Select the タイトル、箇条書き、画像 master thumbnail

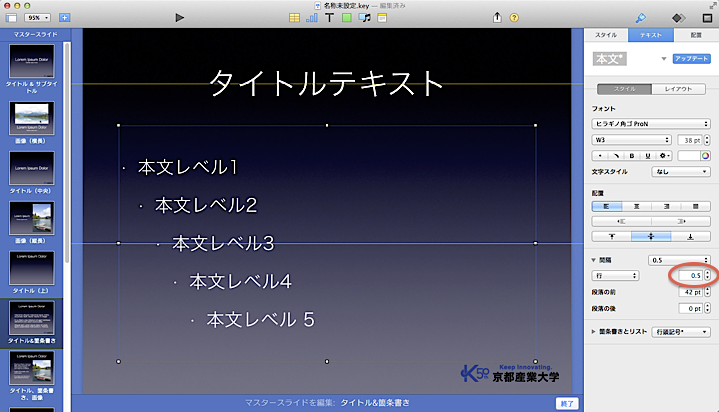tap(32, 368)
